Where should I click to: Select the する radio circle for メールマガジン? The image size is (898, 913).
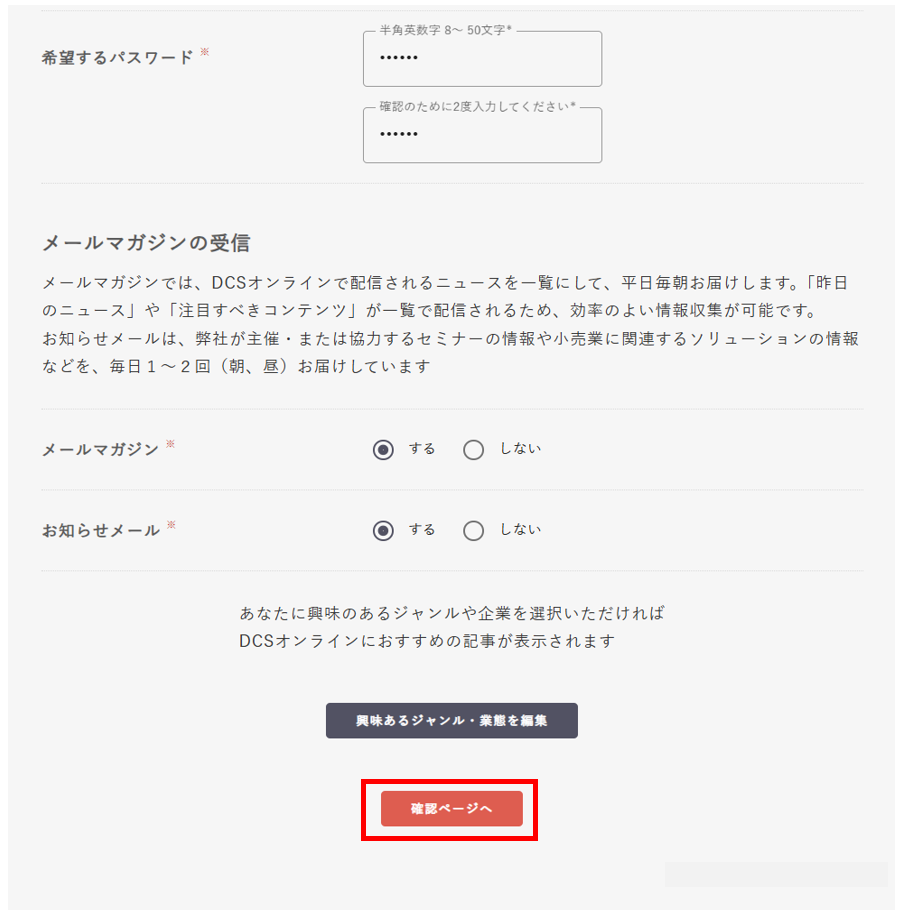[383, 450]
